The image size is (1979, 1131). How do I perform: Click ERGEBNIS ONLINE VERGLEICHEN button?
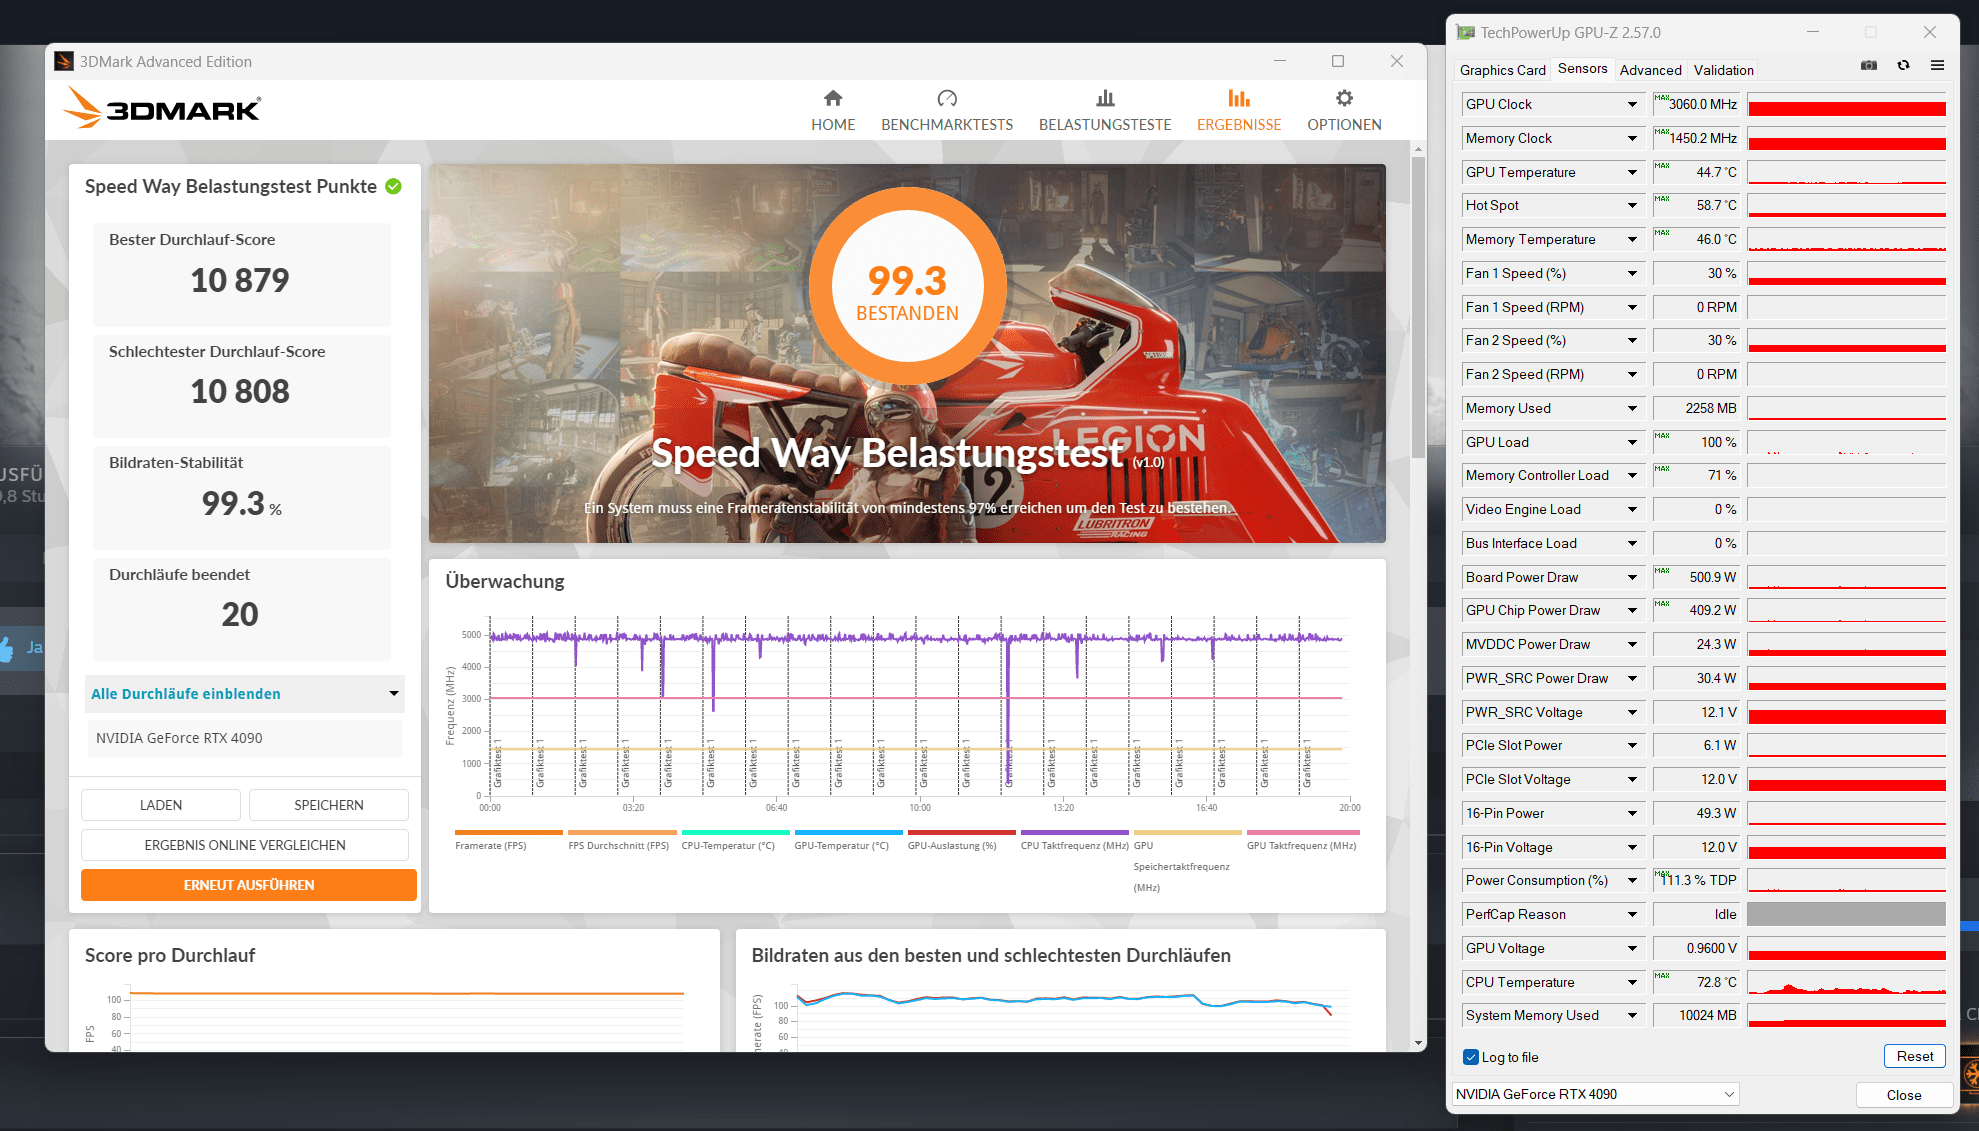tap(245, 845)
